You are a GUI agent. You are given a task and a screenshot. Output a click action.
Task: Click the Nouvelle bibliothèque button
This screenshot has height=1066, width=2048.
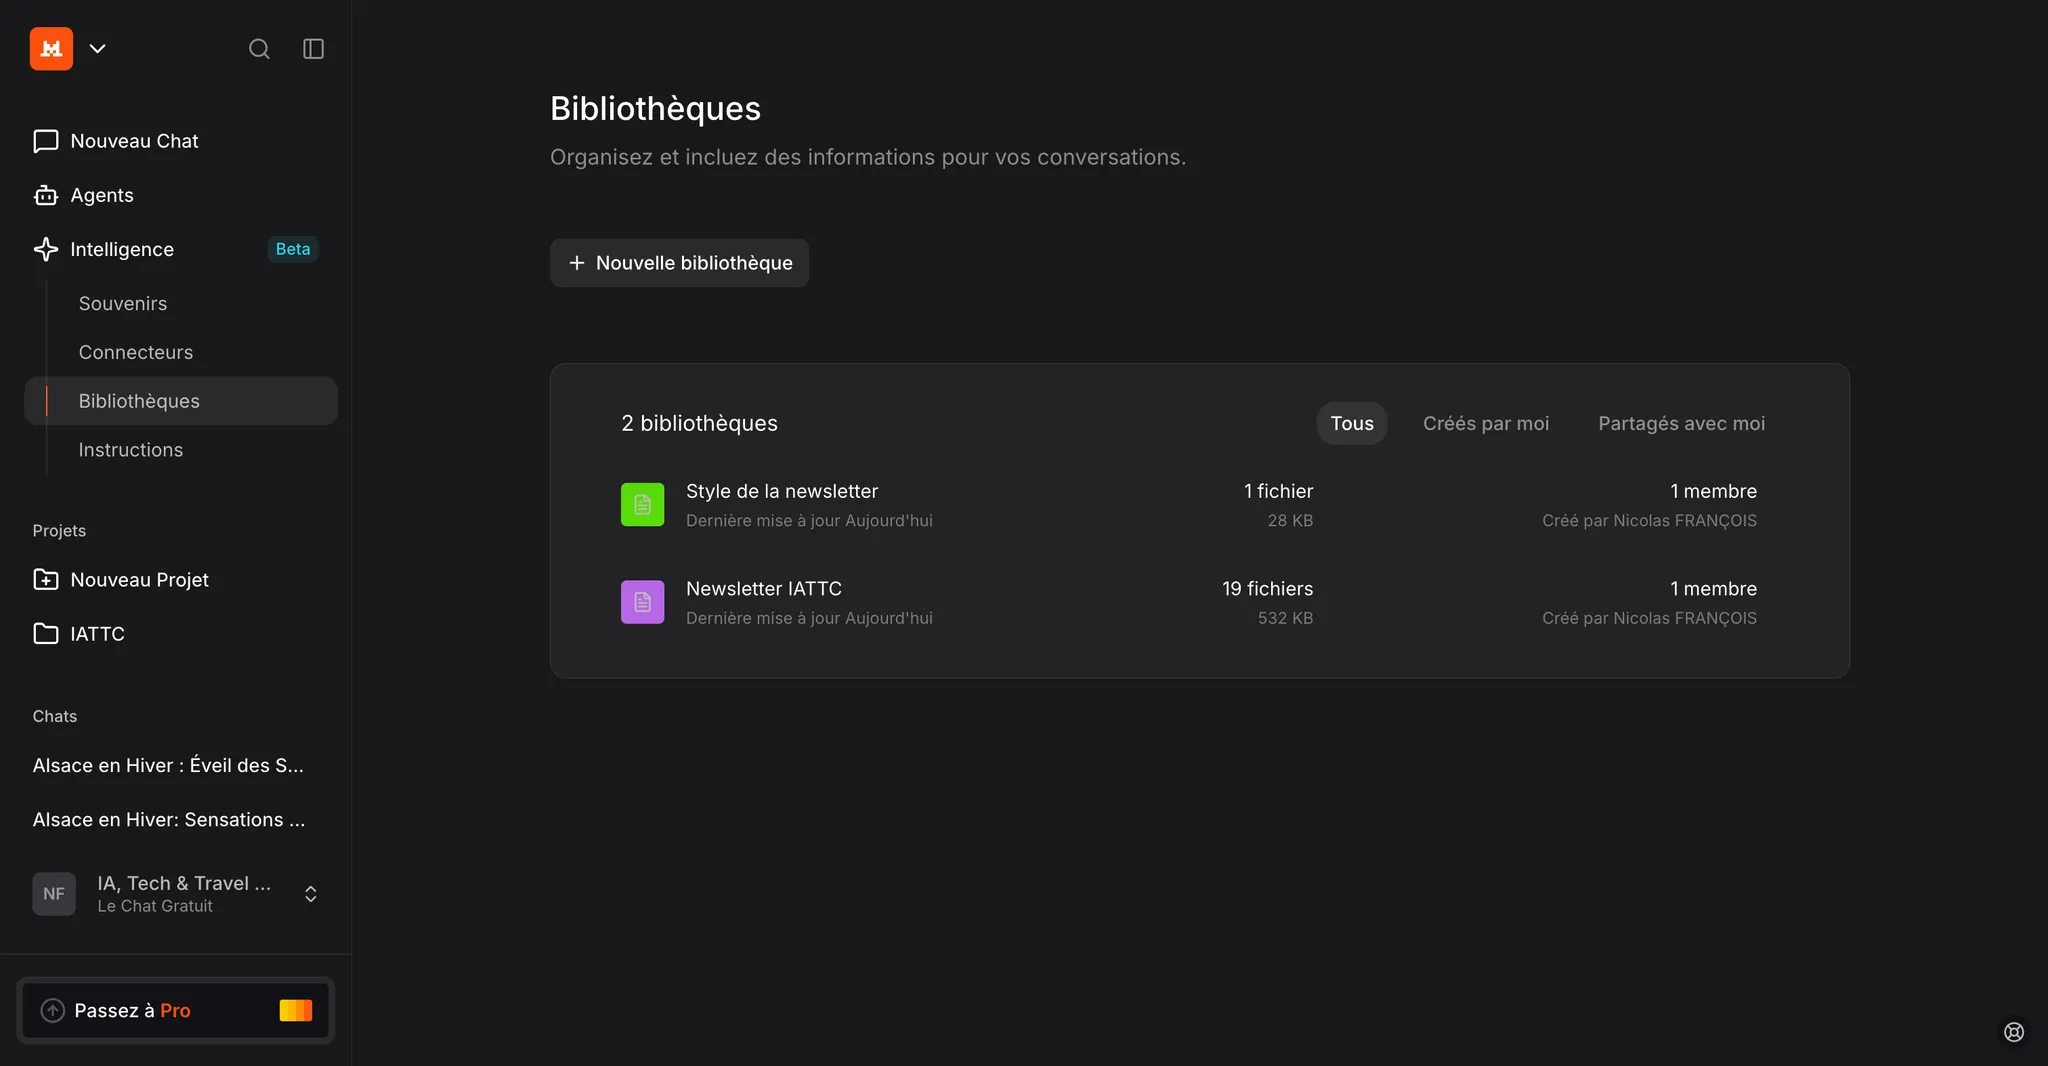pyautogui.click(x=679, y=263)
